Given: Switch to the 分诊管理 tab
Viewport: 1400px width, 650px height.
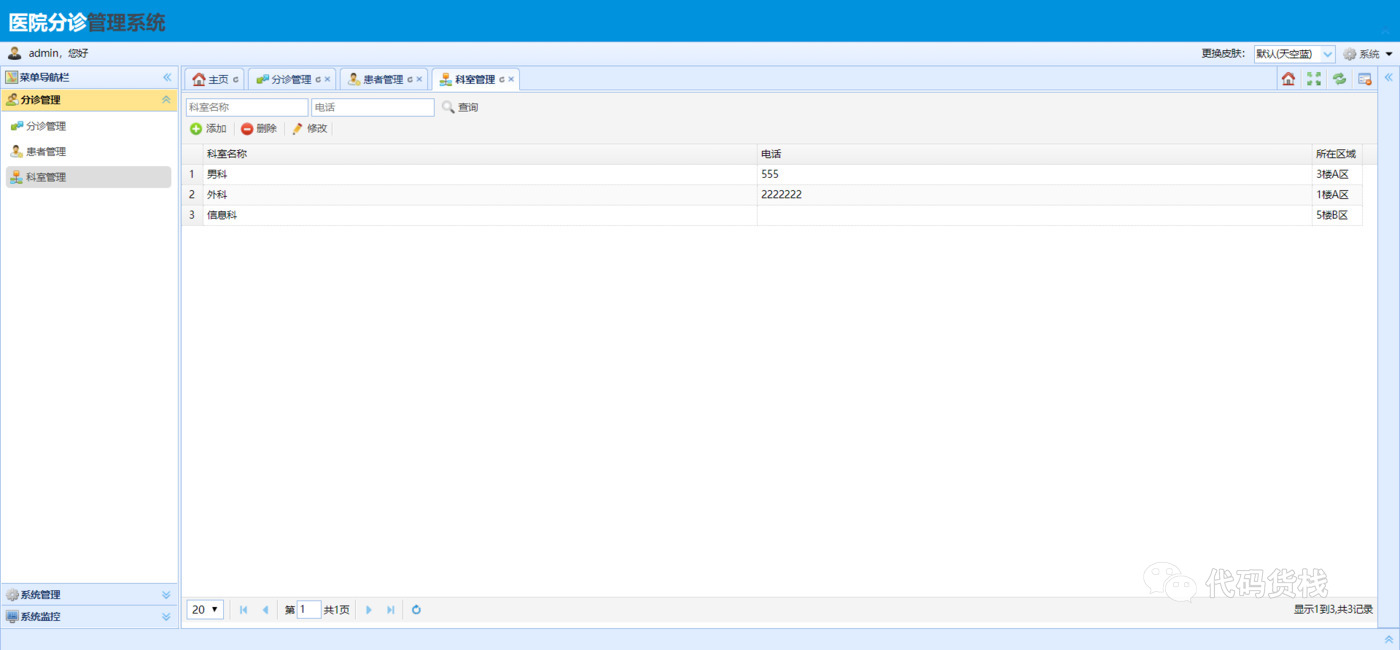Looking at the screenshot, I should point(291,79).
